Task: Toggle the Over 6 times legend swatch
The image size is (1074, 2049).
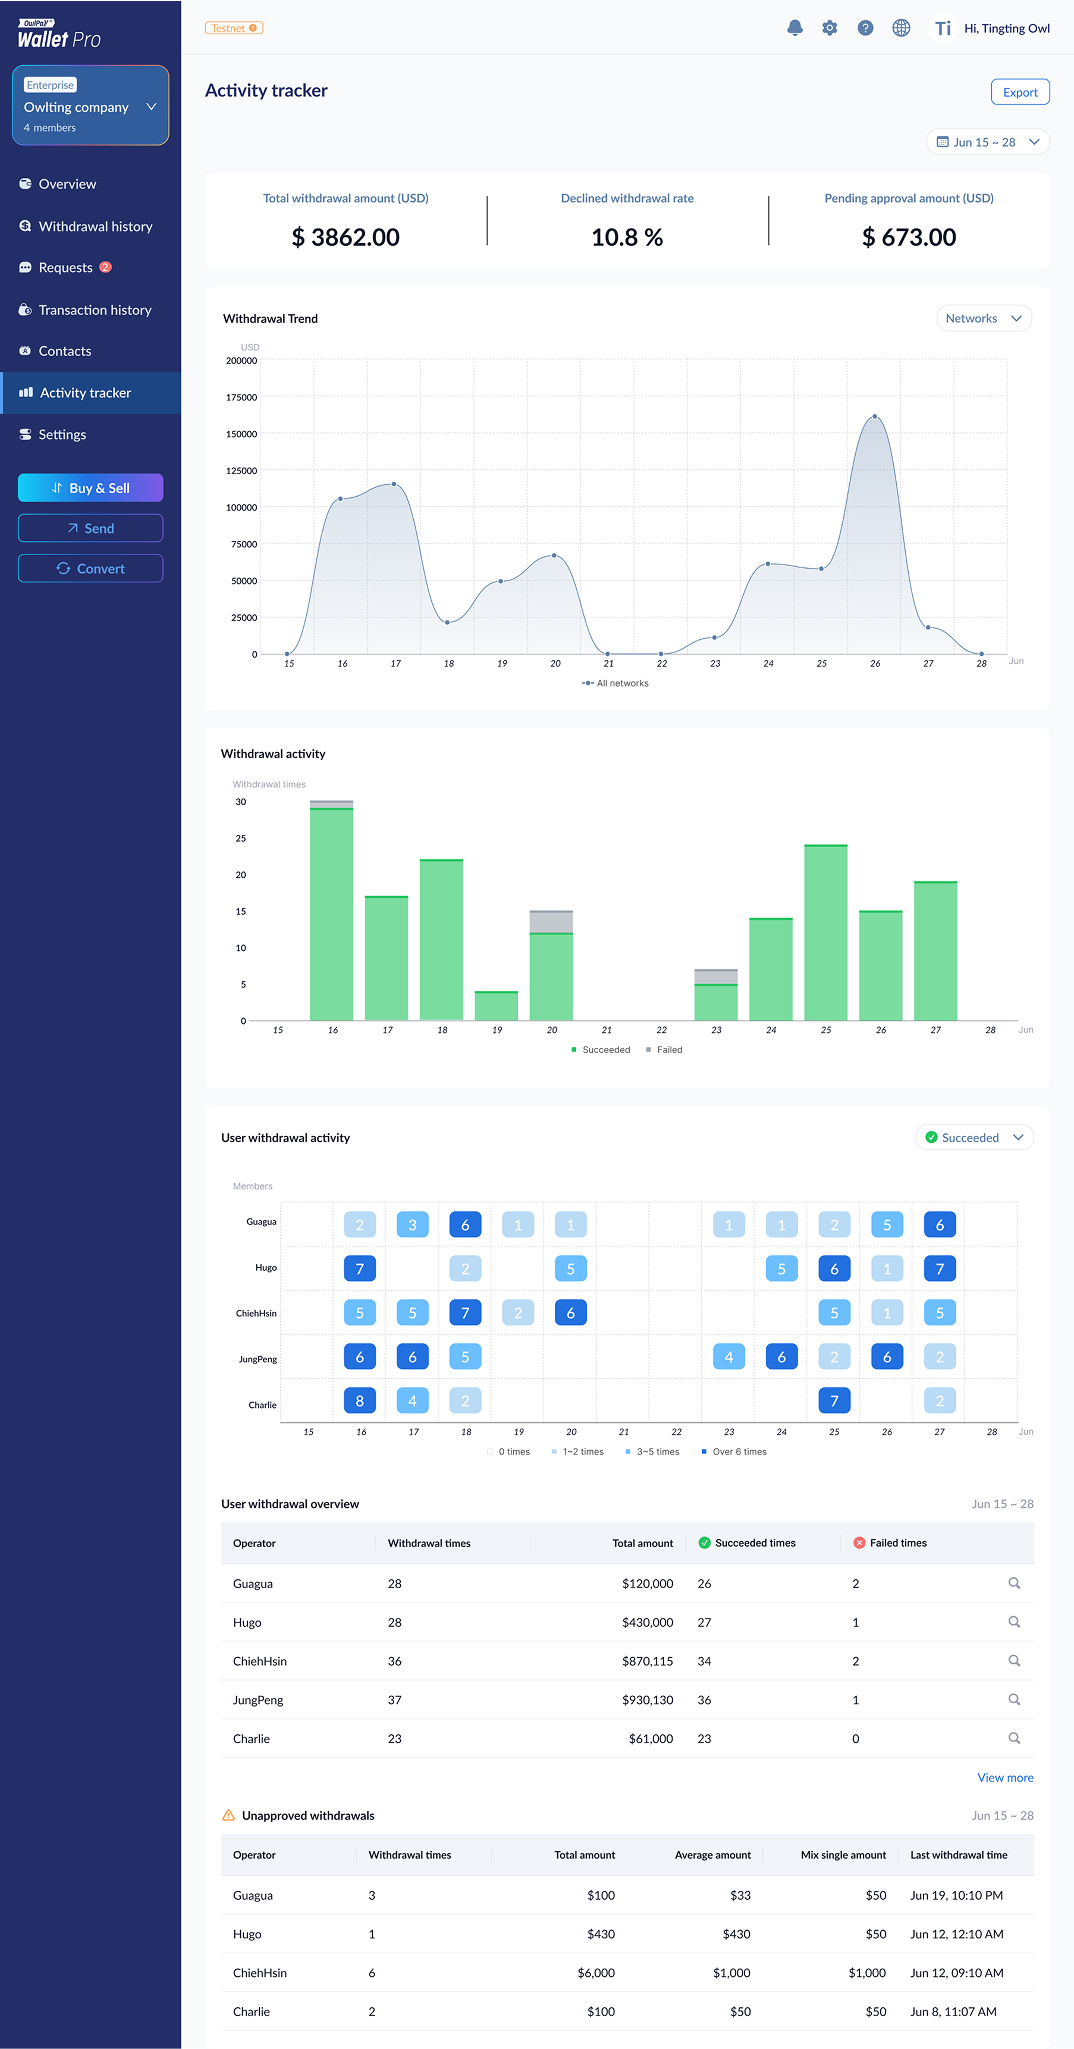Action: tap(704, 1452)
